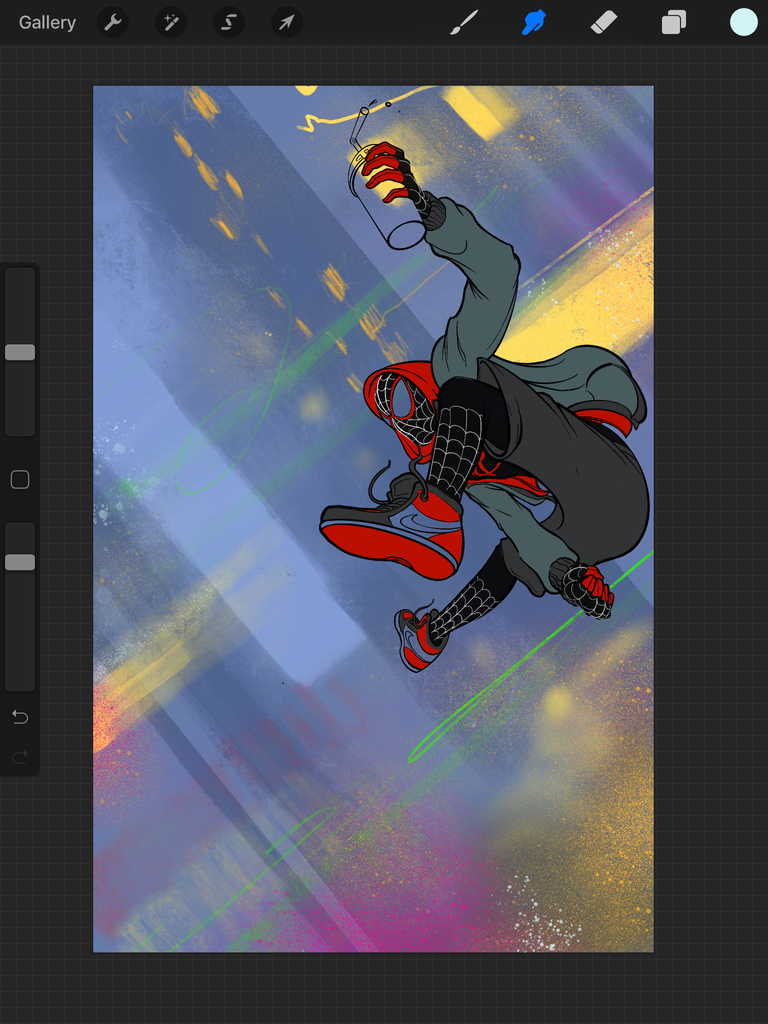Adjust the brush size slider handle

click(x=20, y=353)
